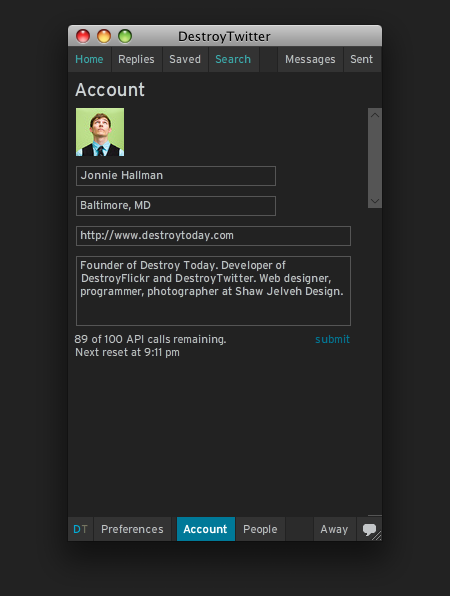This screenshot has height=596, width=450.
Task: Click the red close window button
Action: 83,36
